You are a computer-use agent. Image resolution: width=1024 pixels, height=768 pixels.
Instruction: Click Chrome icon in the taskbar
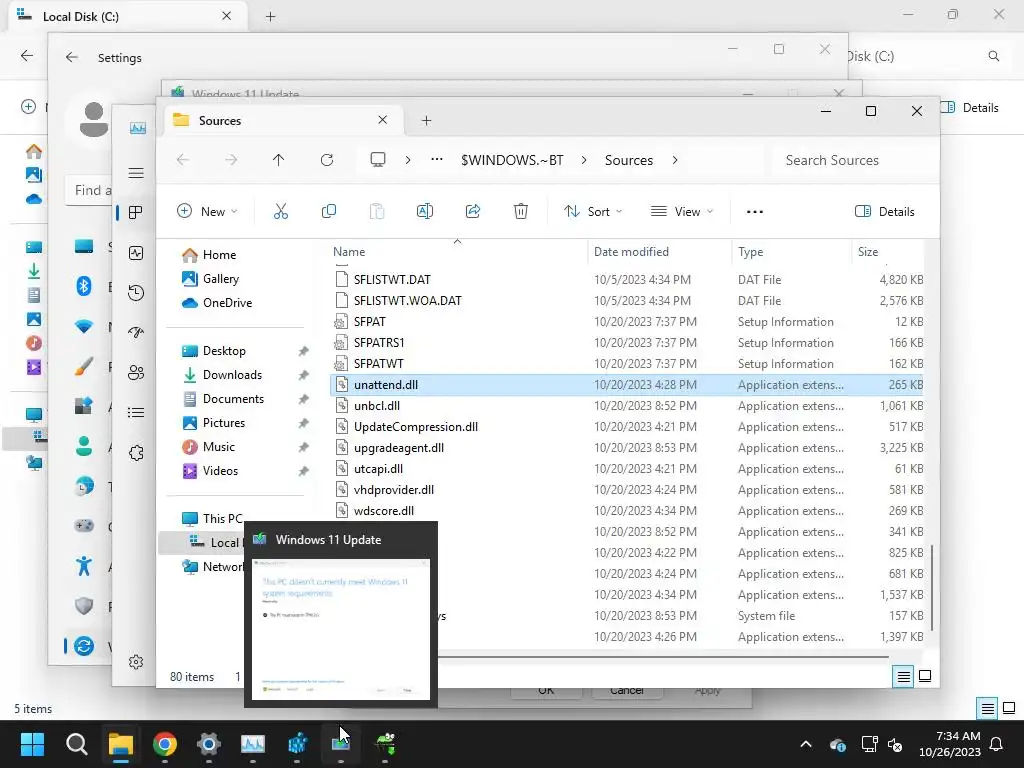[x=165, y=744]
